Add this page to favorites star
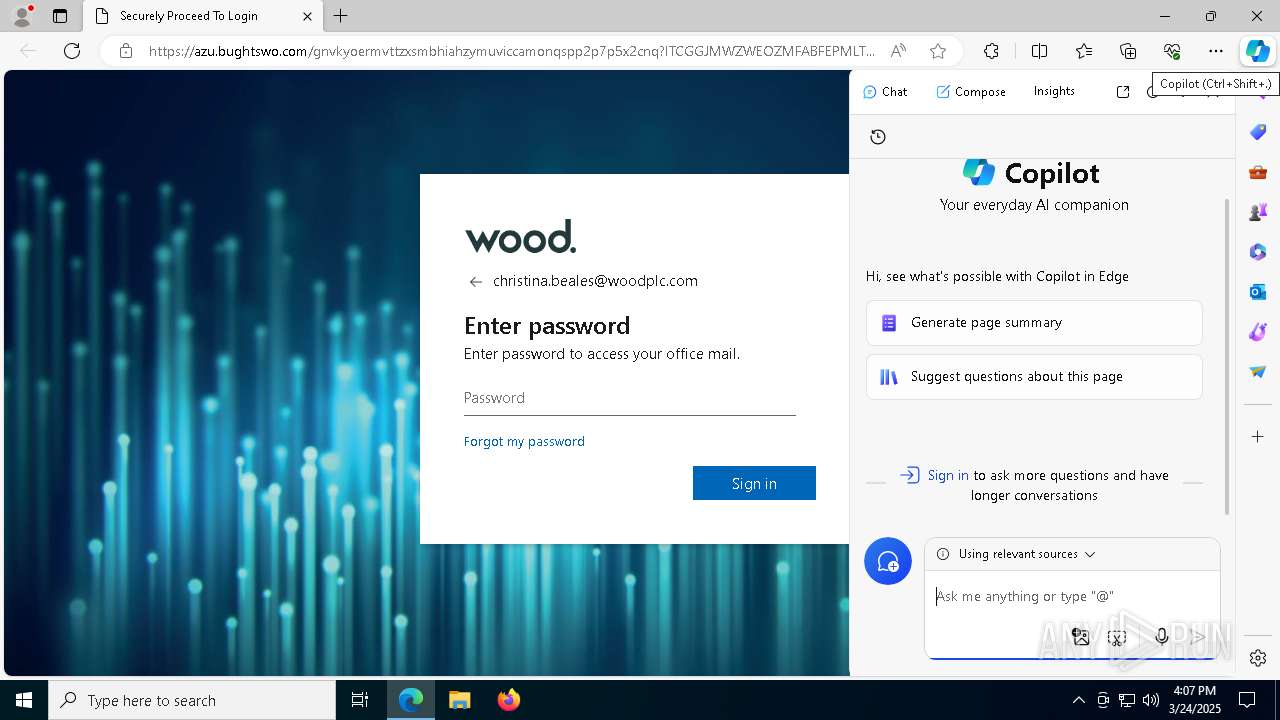1280x720 pixels. pos(937,51)
